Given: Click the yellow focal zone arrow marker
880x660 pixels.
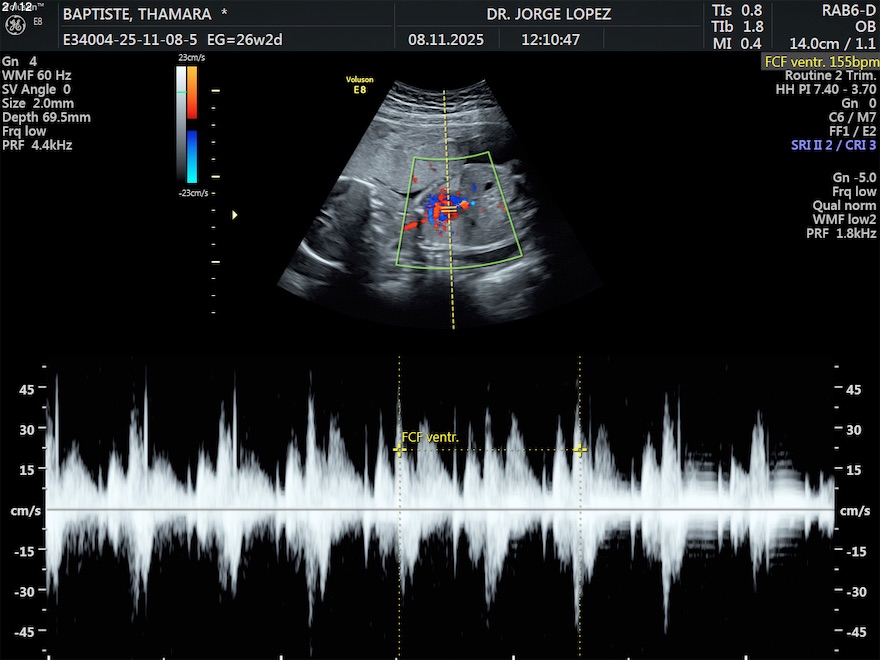Looking at the screenshot, I should [235, 214].
